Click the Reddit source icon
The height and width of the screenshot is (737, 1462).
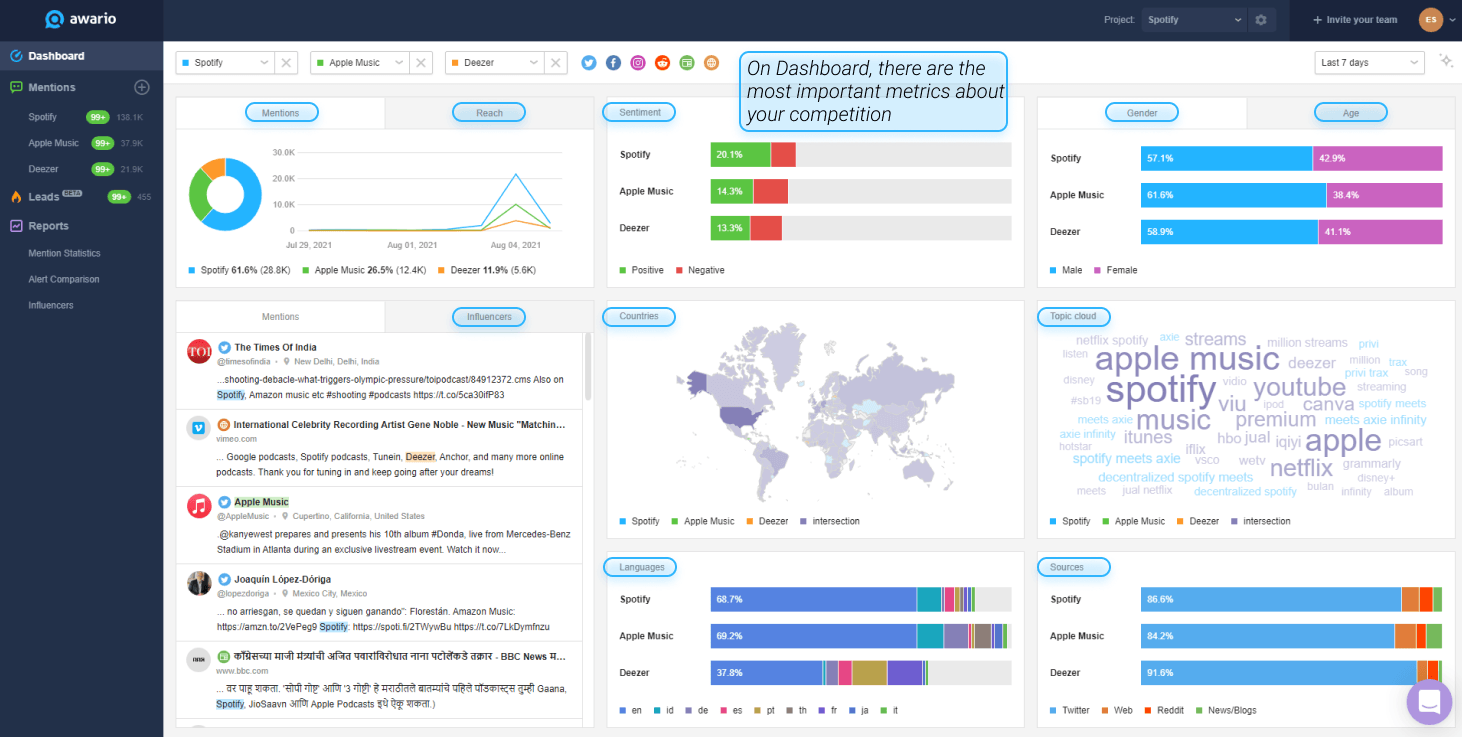pos(662,62)
